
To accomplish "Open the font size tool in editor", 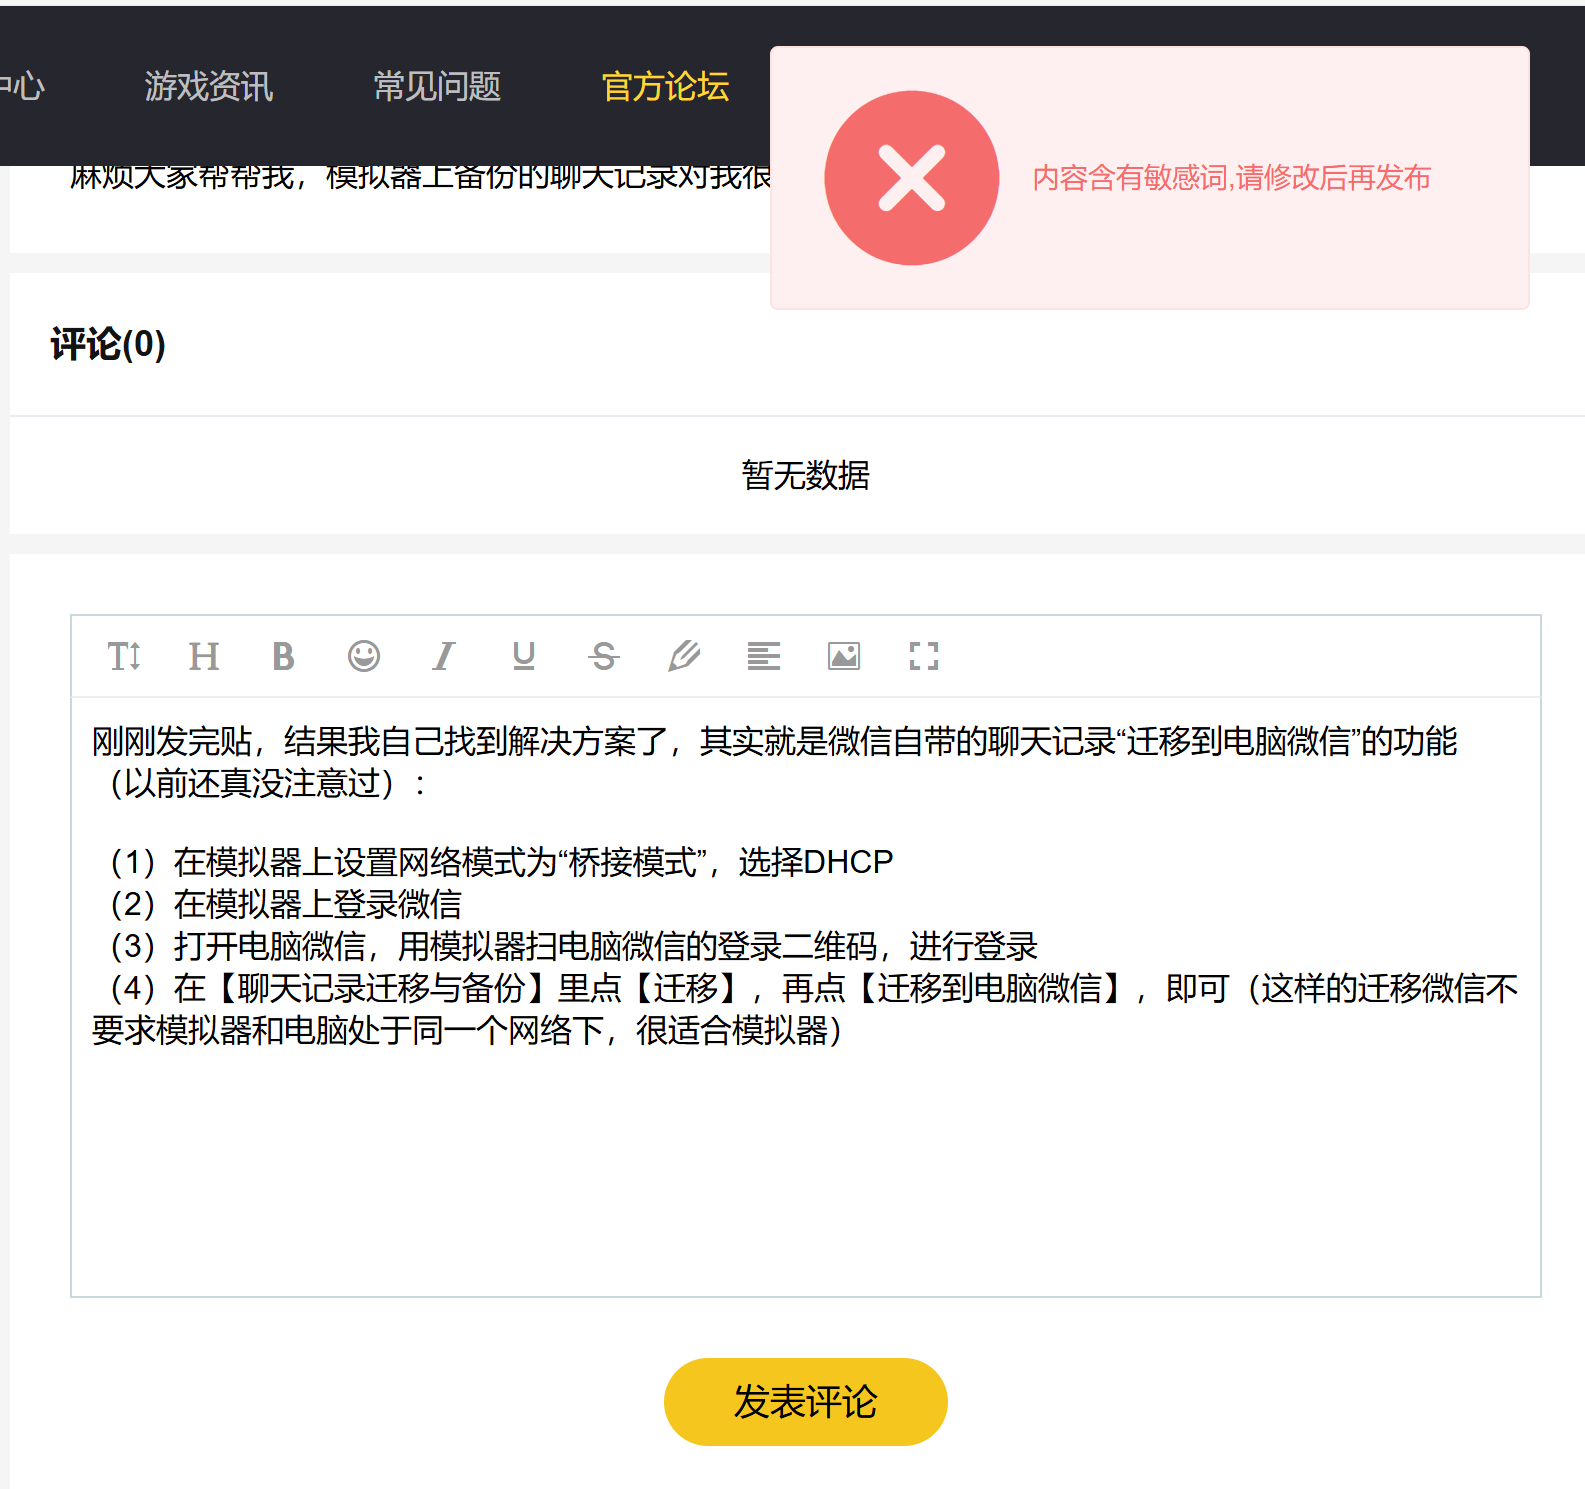I will click(x=124, y=656).
